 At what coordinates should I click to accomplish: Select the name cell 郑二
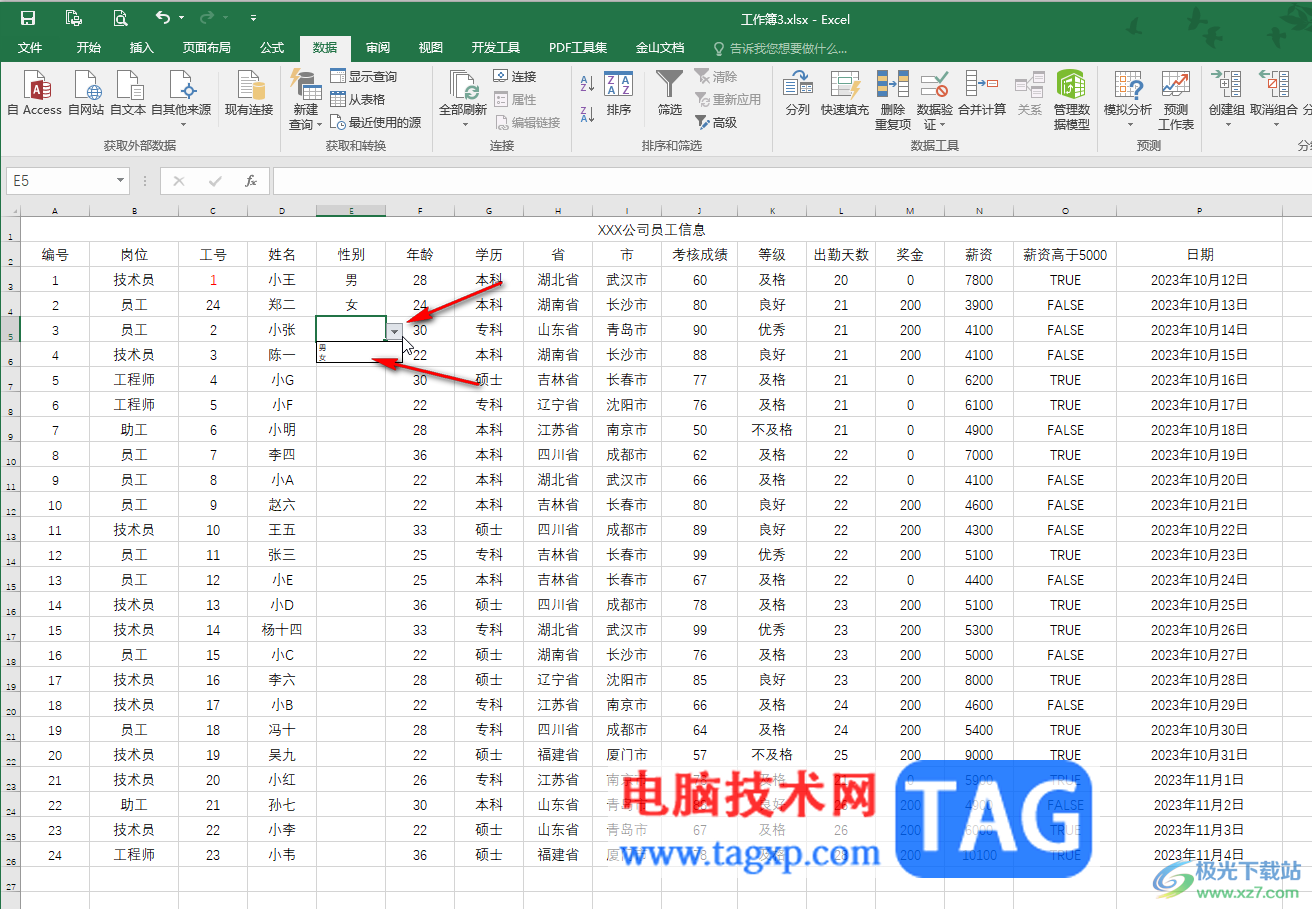tap(282, 305)
